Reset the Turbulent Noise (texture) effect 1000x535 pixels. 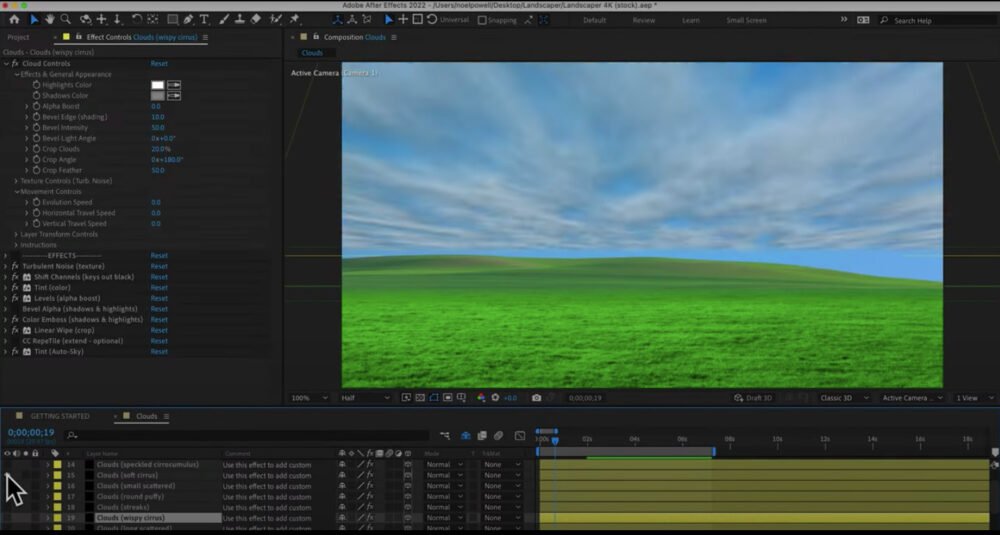pos(159,267)
